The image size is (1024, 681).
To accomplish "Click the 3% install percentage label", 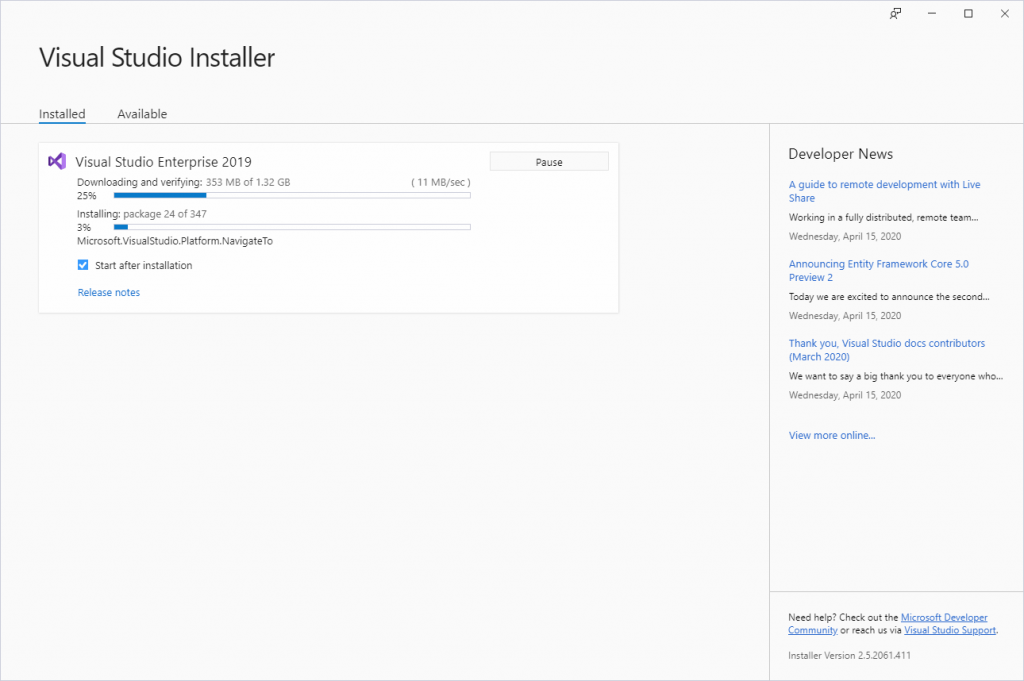I will click(84, 228).
